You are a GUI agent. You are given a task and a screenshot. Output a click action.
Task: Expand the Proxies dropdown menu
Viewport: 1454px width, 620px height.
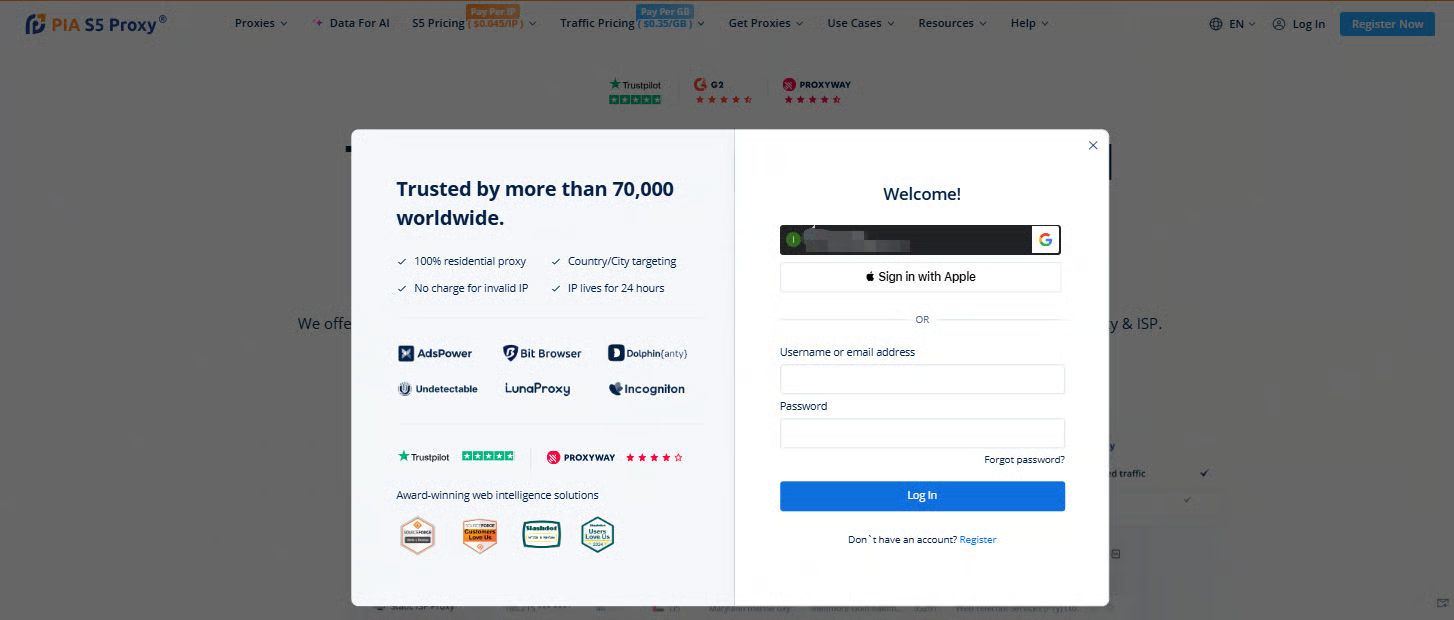(x=261, y=23)
